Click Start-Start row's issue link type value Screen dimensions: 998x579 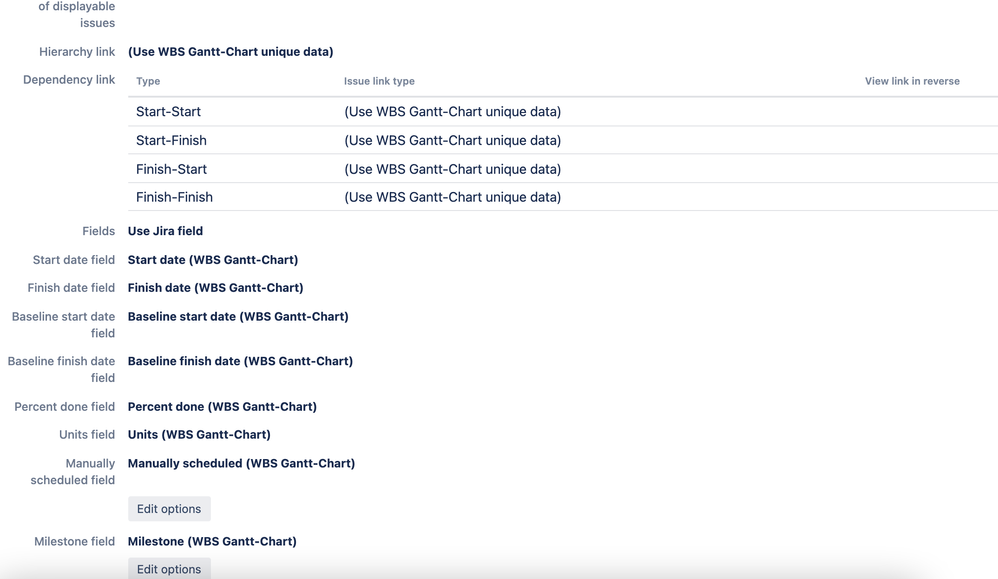453,111
